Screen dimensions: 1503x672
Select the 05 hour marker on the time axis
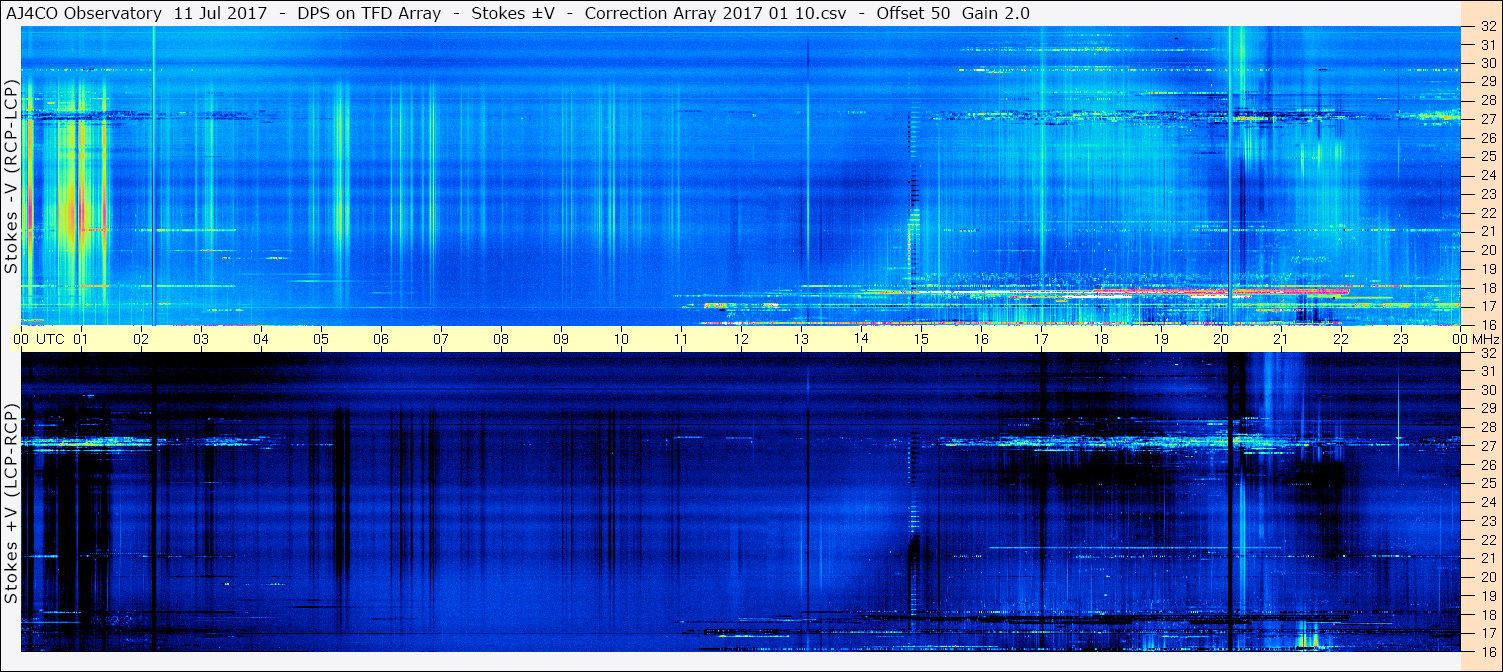(x=321, y=339)
